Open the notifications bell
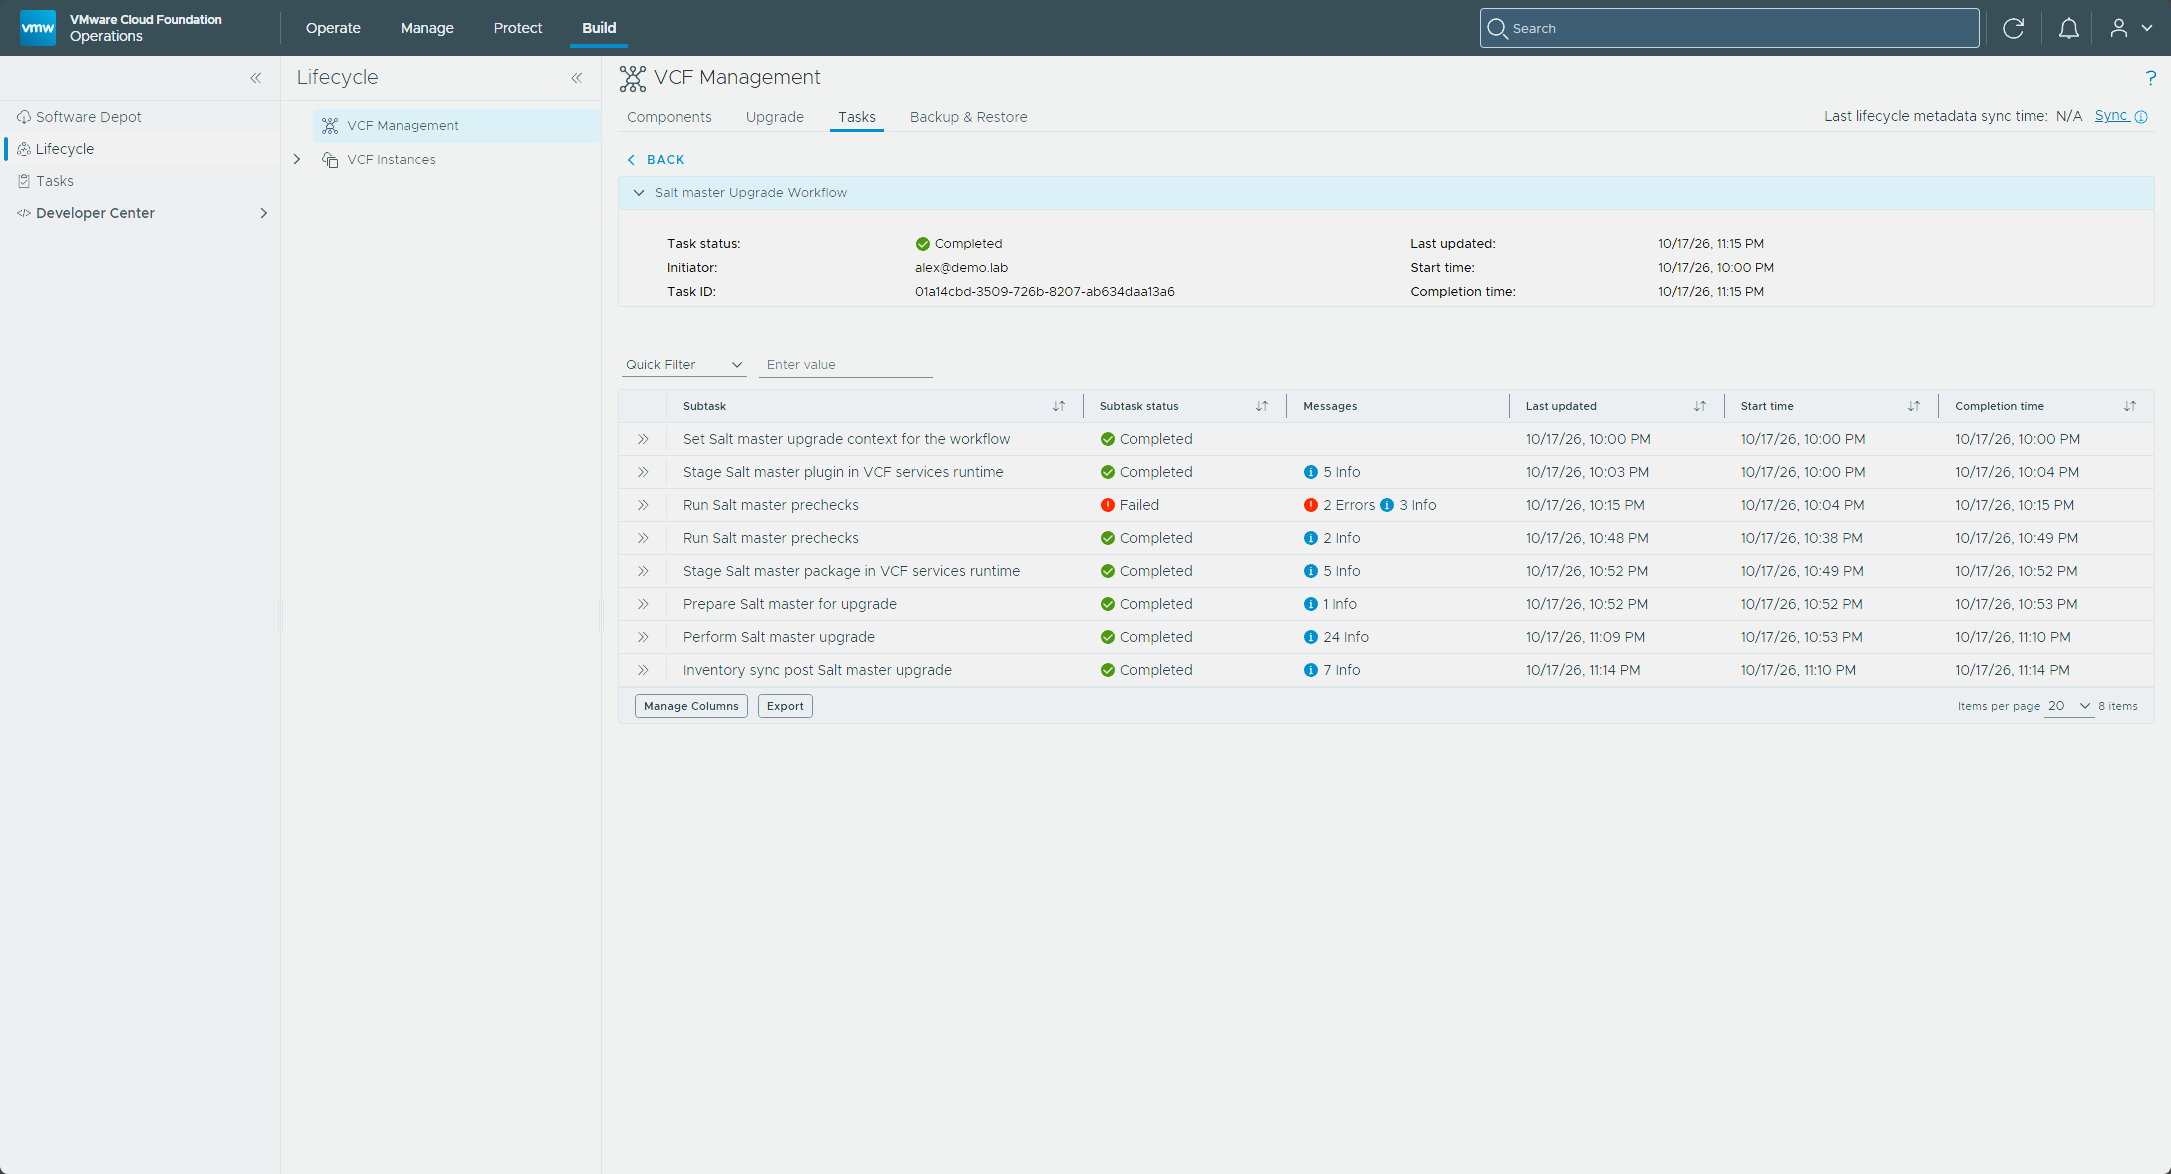 click(2068, 28)
